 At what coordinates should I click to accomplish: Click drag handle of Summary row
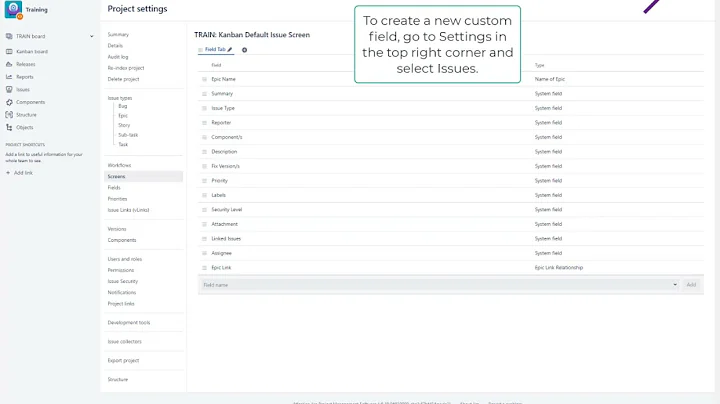[204, 94]
